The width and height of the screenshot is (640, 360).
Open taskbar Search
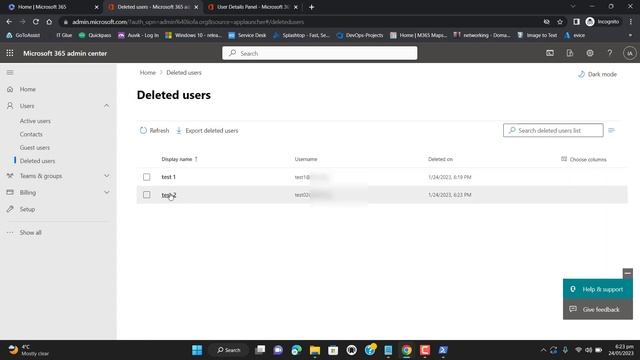pos(229,350)
